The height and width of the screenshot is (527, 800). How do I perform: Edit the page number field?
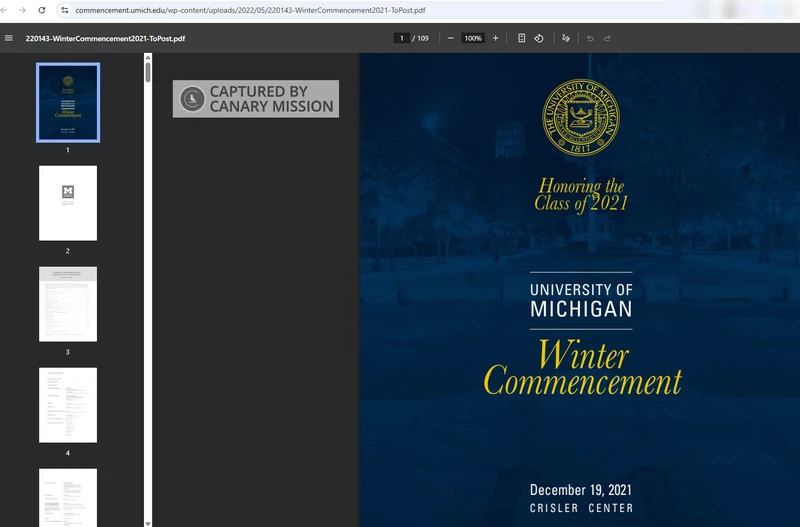point(402,38)
